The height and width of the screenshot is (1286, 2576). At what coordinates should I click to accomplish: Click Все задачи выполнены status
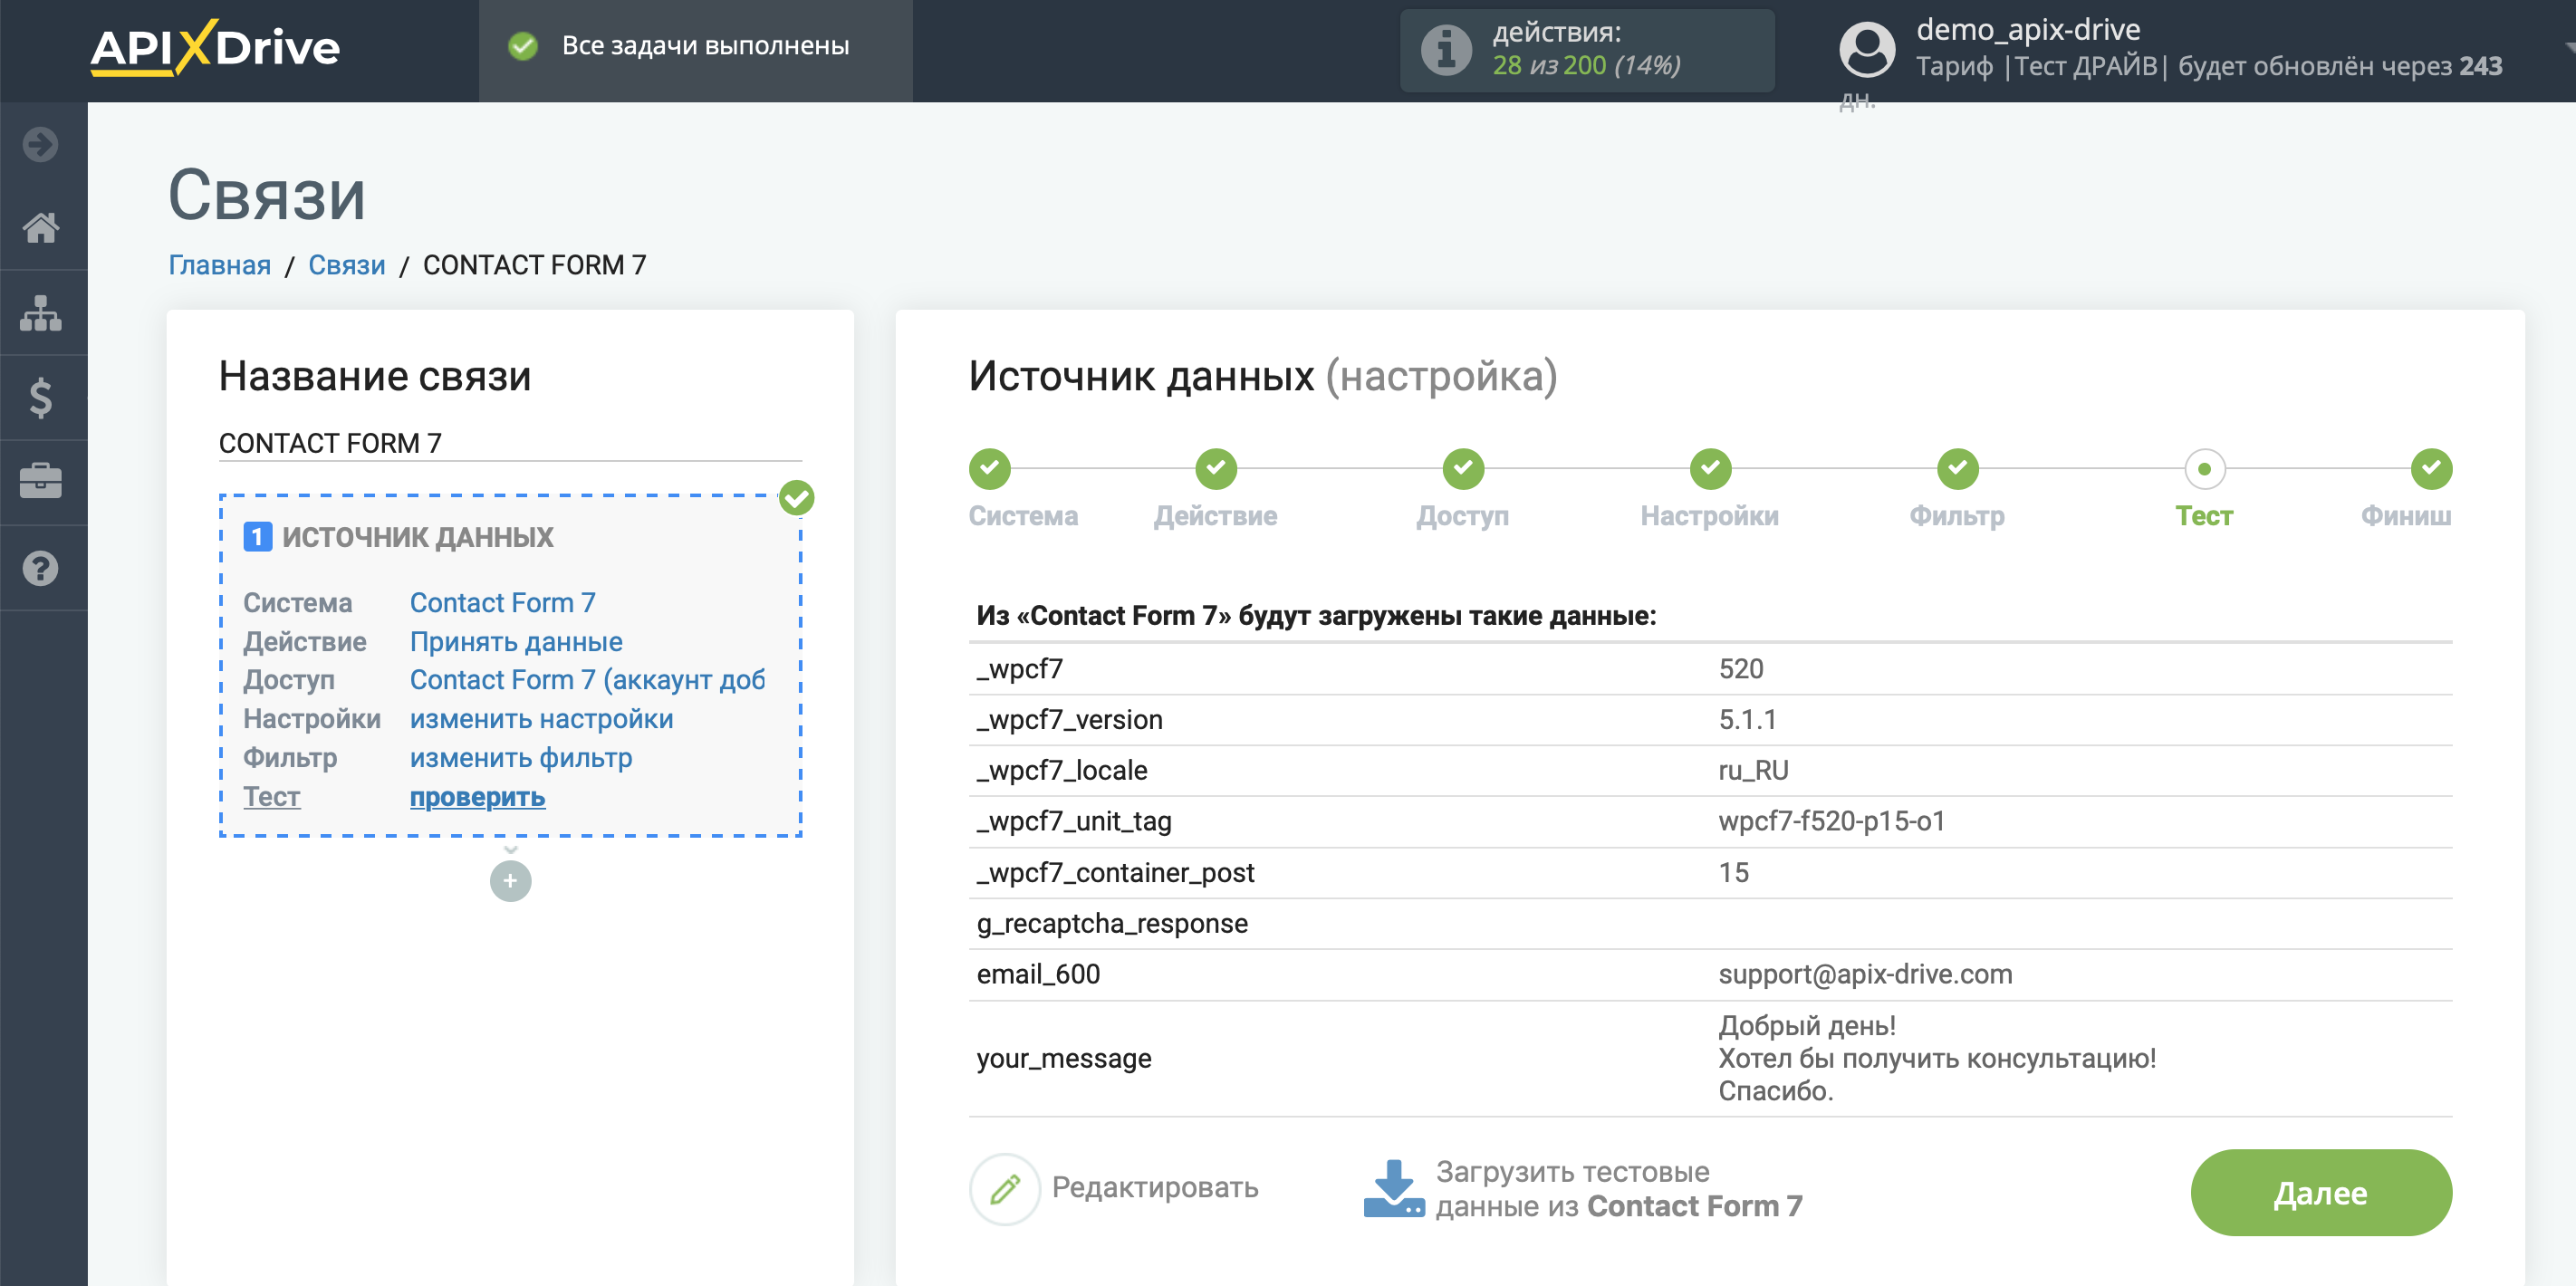(705, 46)
